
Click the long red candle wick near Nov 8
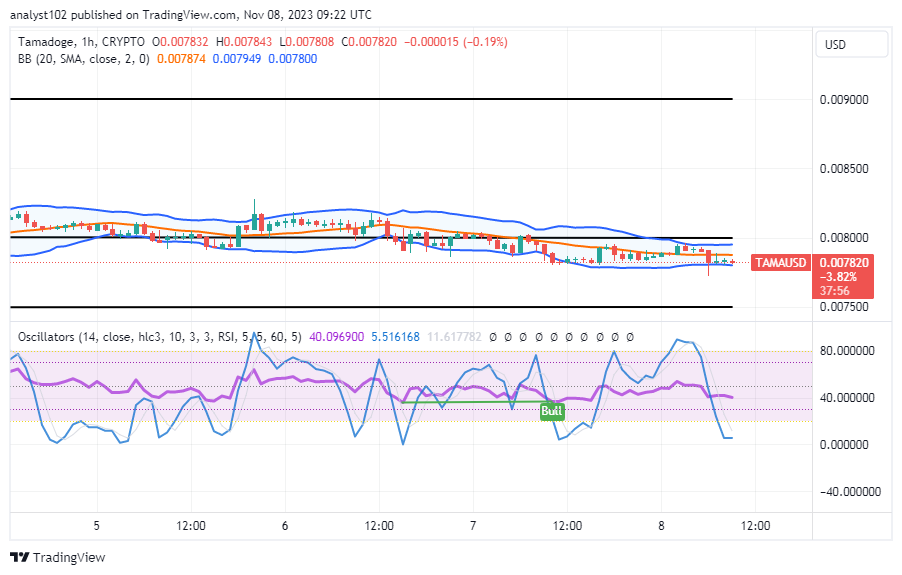tap(709, 267)
